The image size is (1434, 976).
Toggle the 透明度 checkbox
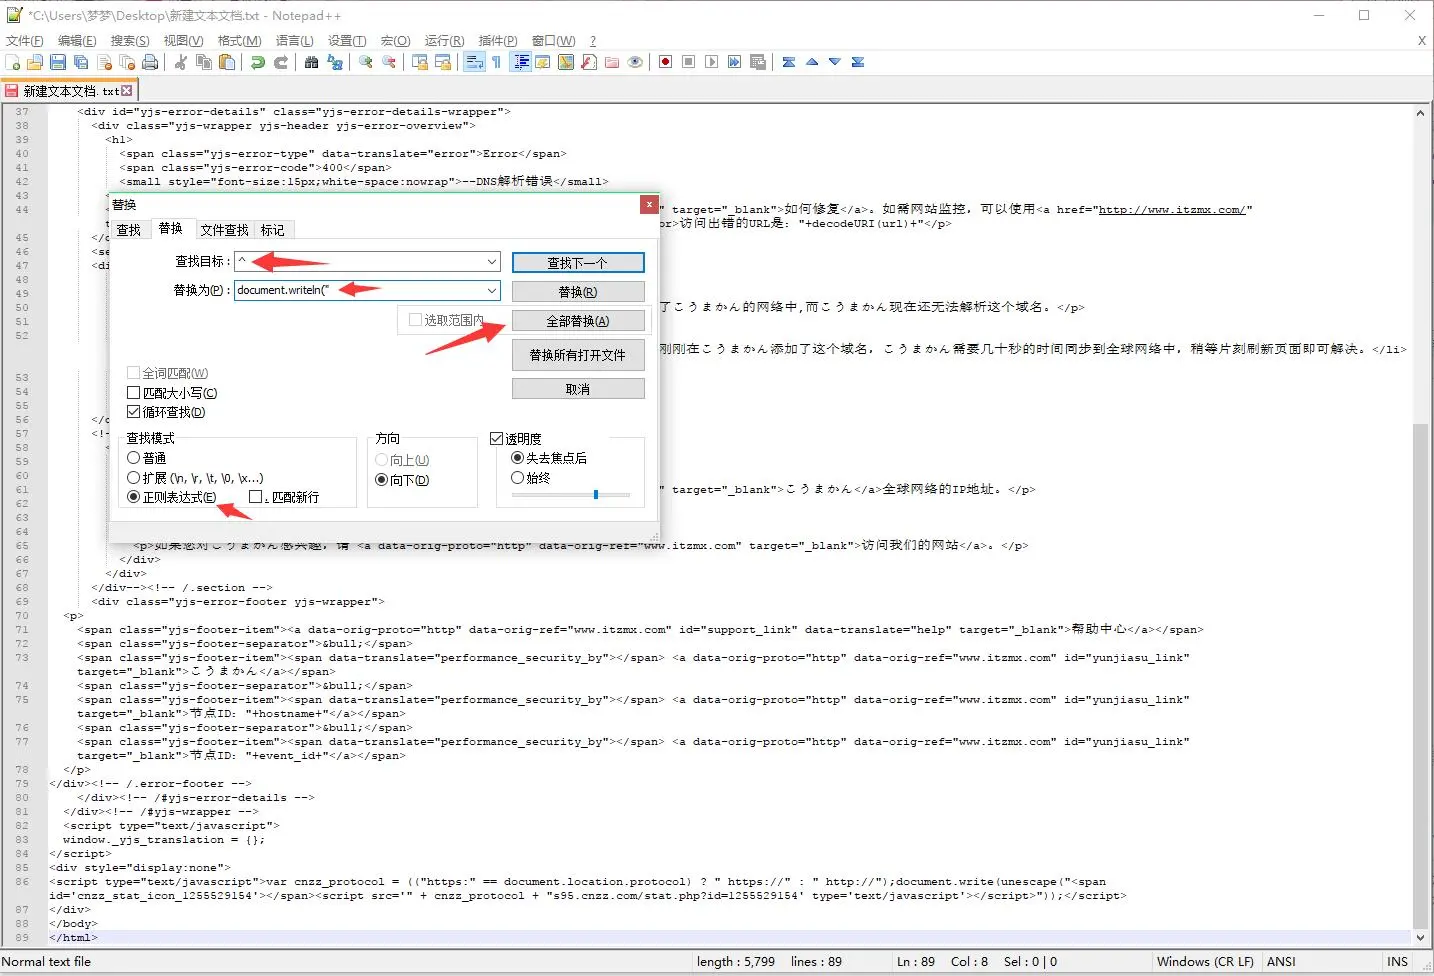point(496,439)
